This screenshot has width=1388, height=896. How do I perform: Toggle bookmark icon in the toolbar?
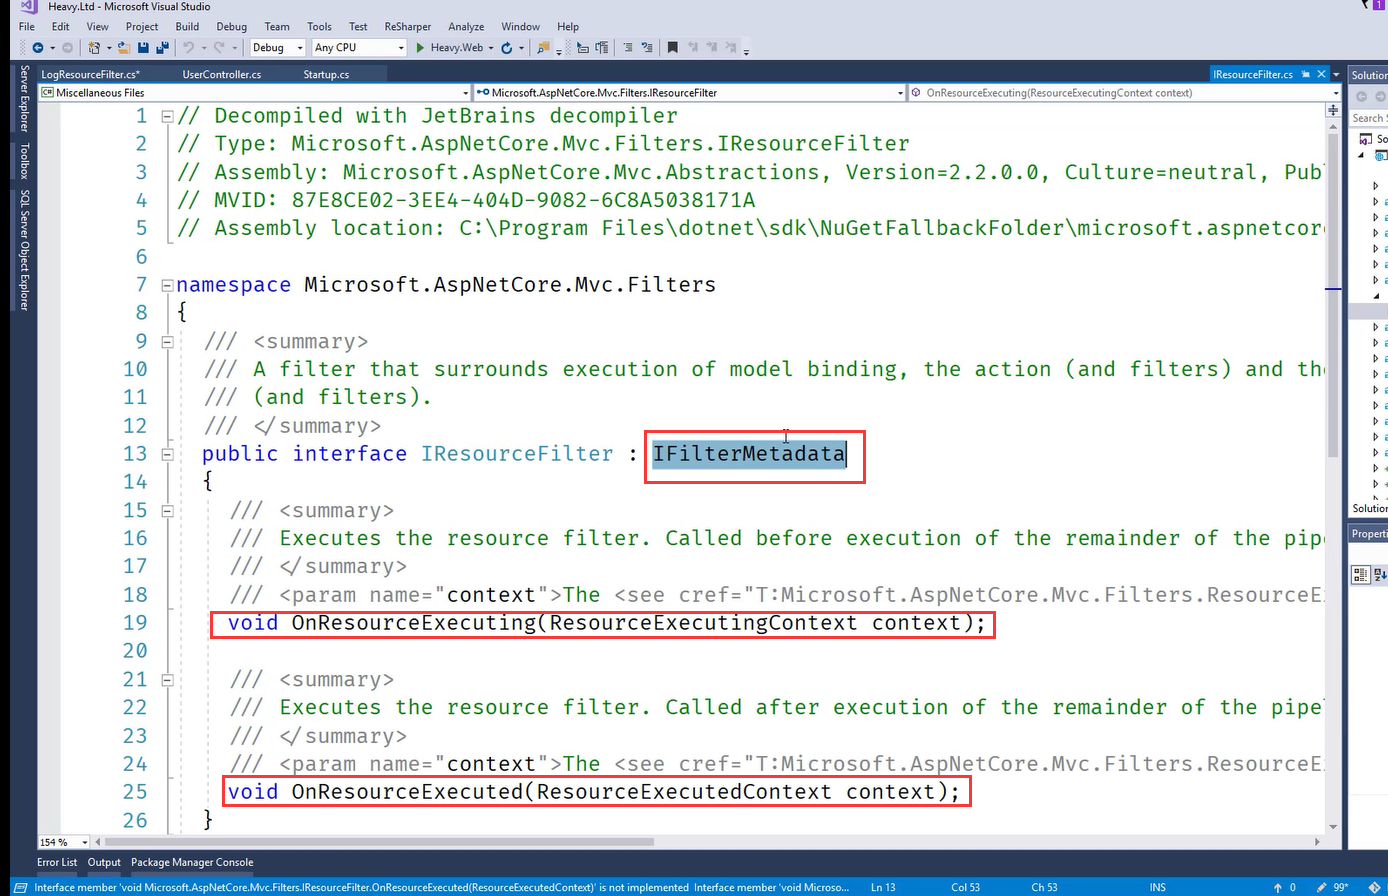(672, 47)
